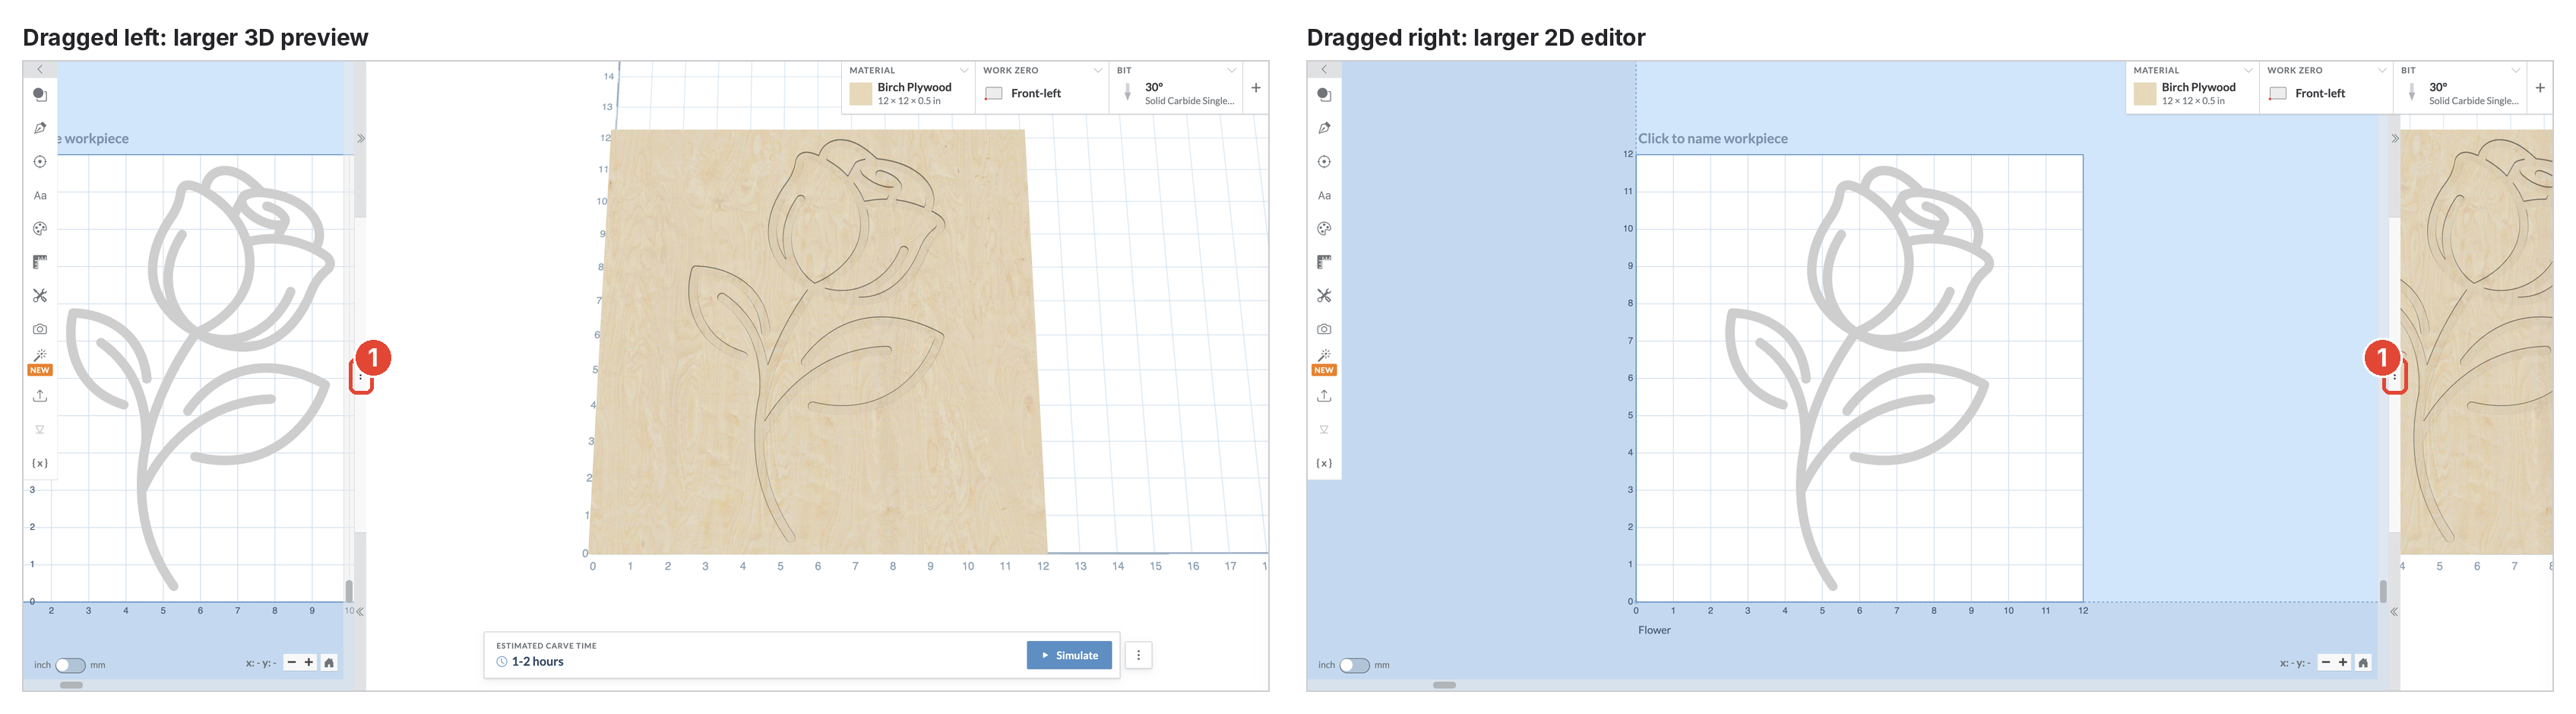Click the 'Flower' workpiece label
Screen dimensions: 2576x714
1654,630
